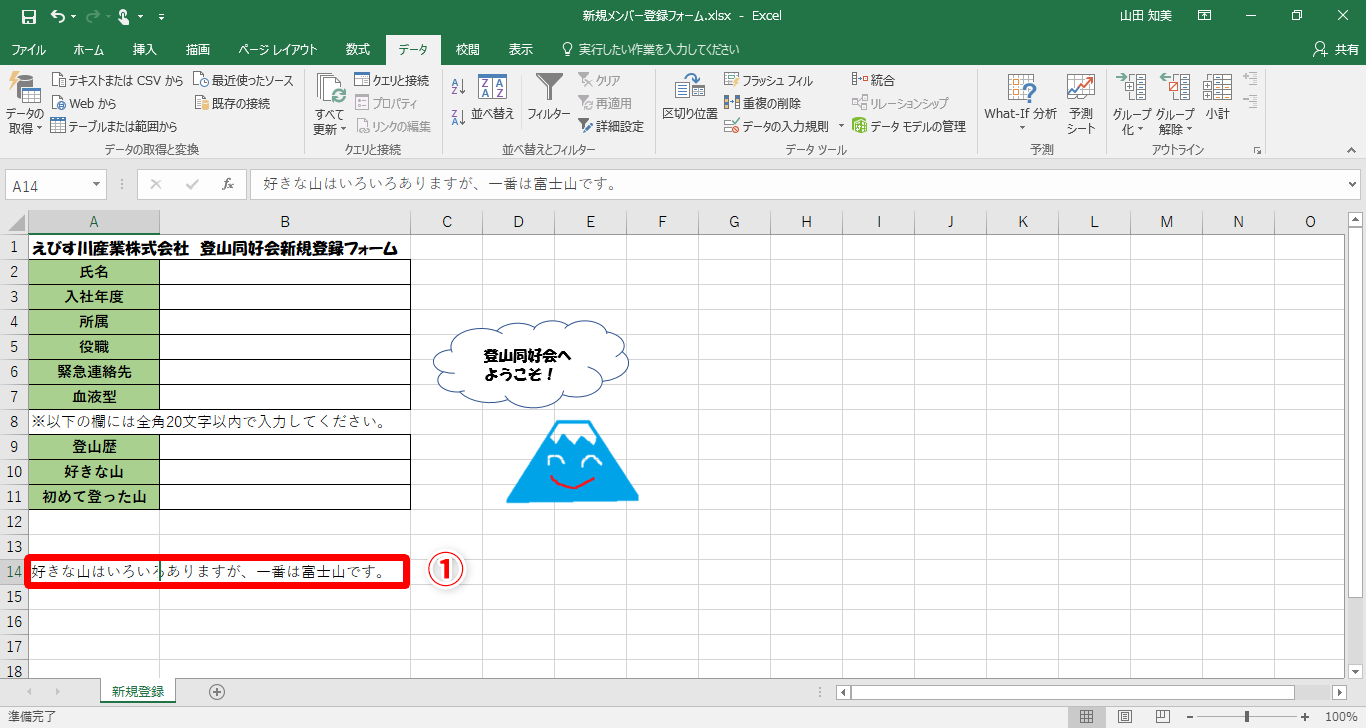This screenshot has width=1366, height=728.
Task: Click zoom out minus button
Action: [x=1189, y=717]
